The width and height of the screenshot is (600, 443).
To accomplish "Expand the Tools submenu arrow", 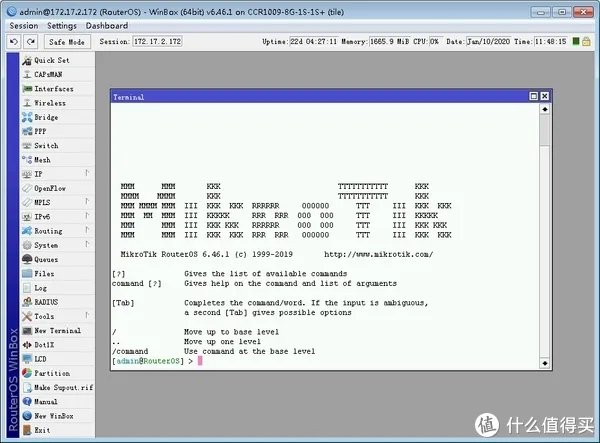I will point(87,315).
